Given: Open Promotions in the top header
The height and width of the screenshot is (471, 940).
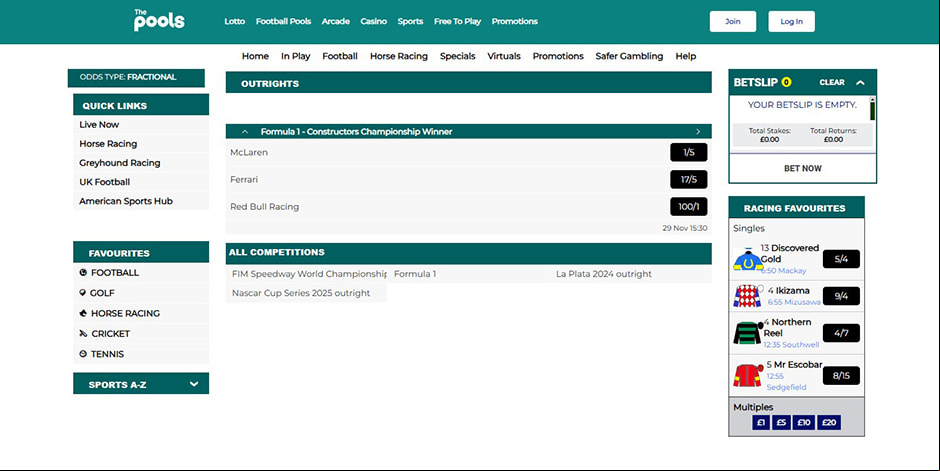Looking at the screenshot, I should coord(514,21).
